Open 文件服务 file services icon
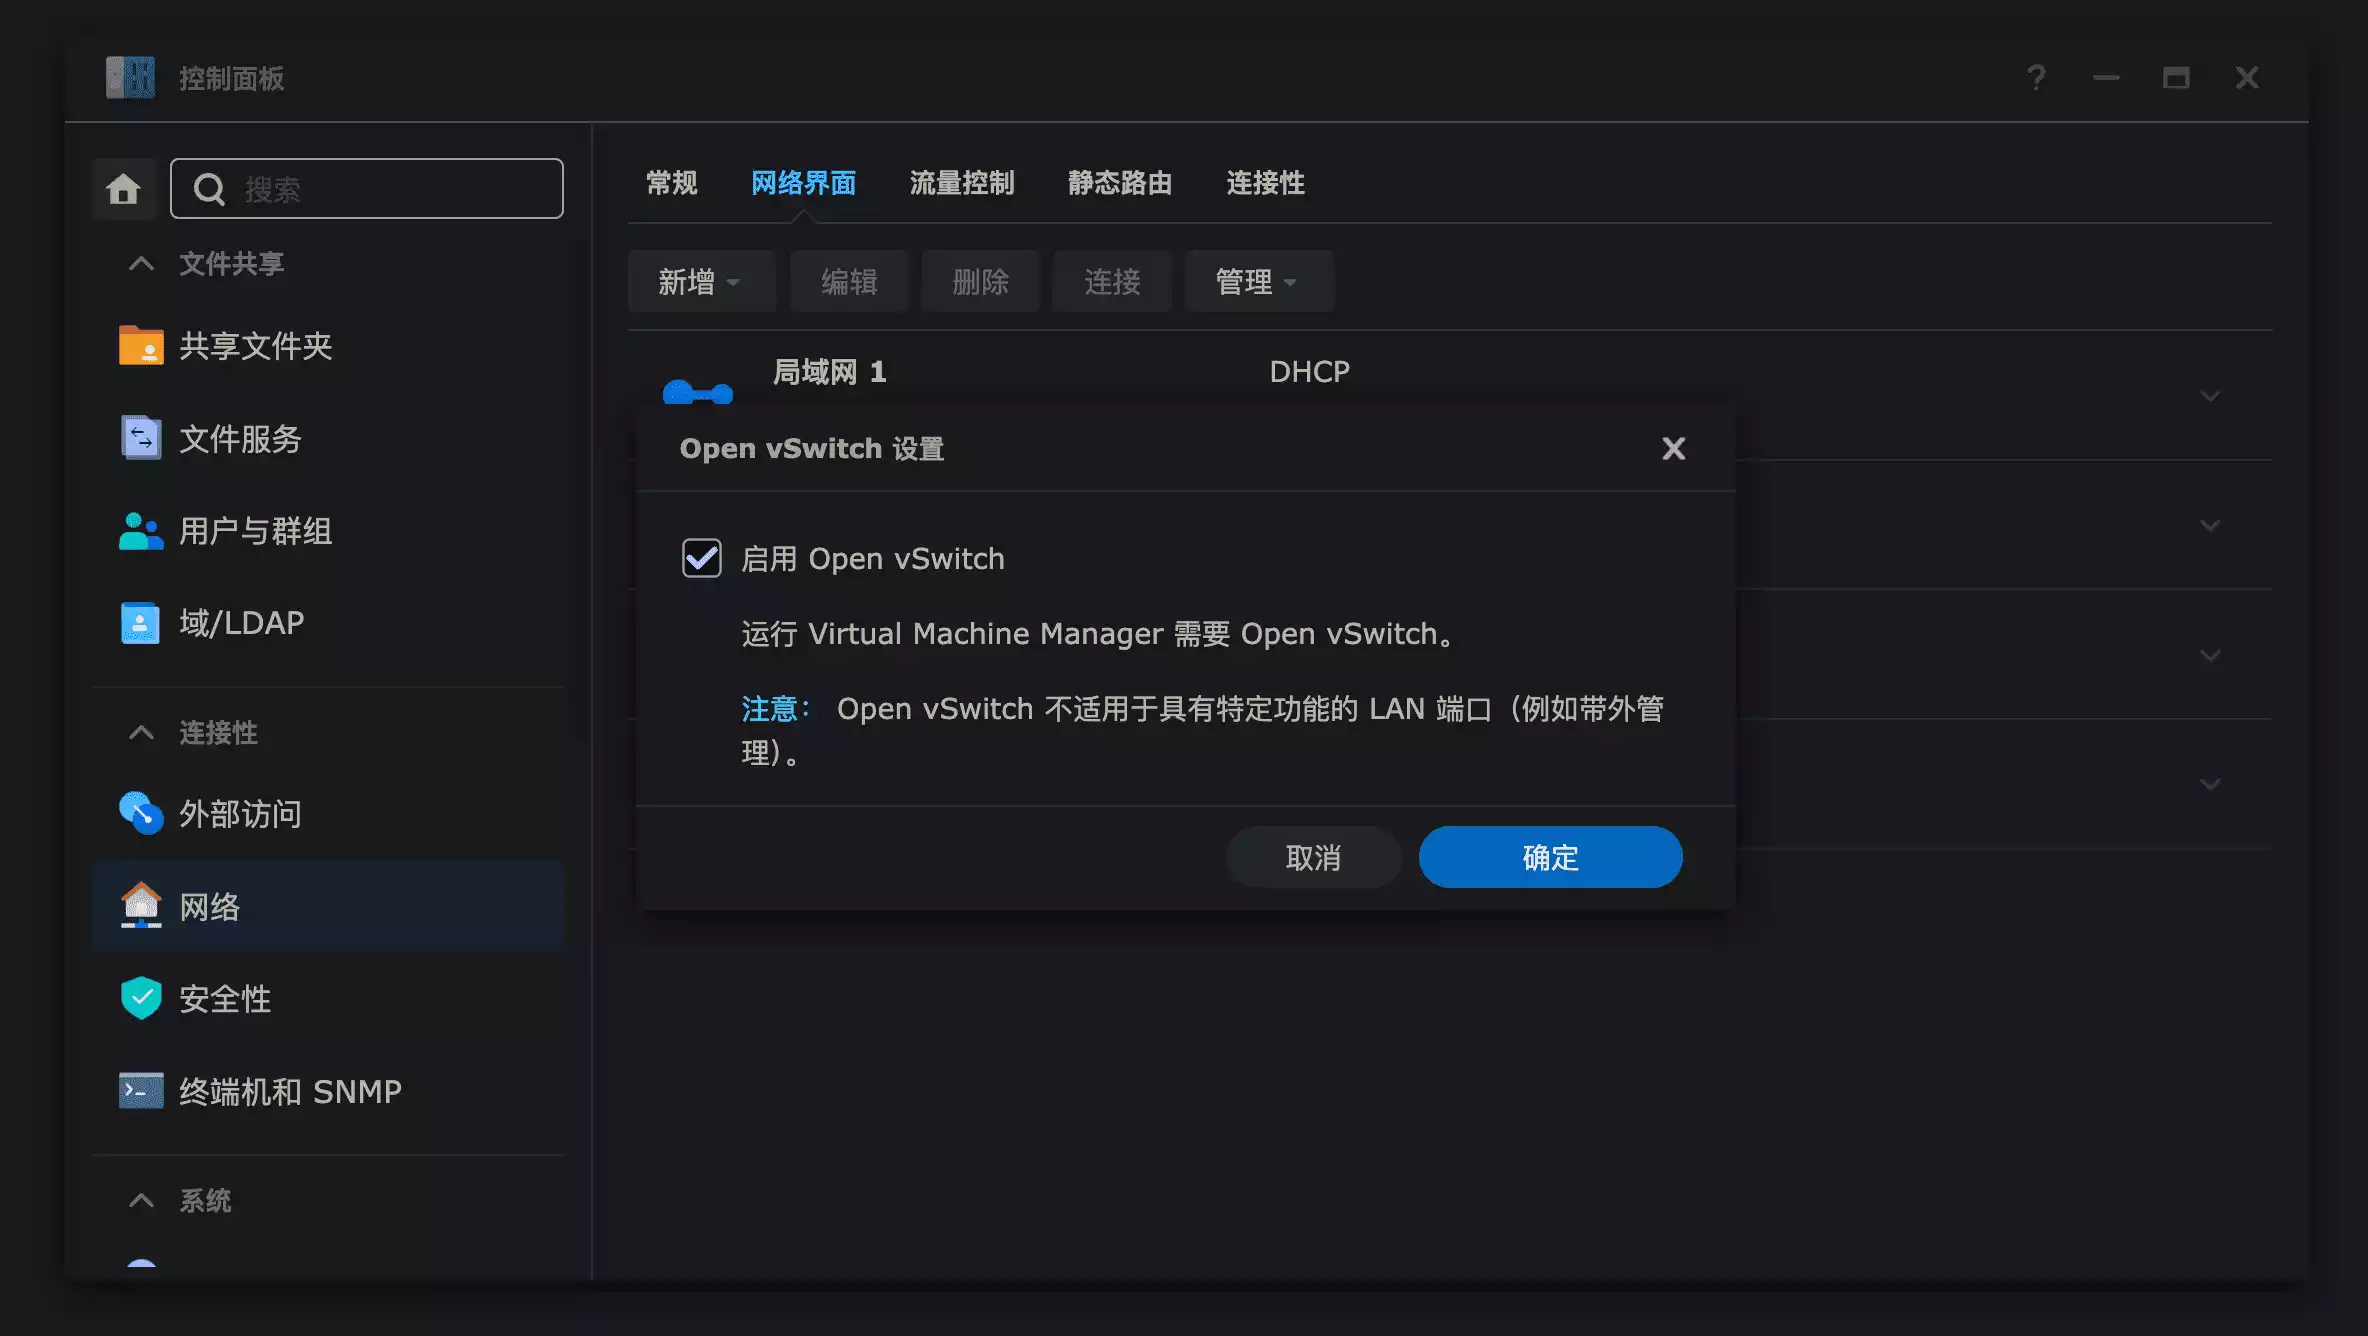 [x=140, y=438]
